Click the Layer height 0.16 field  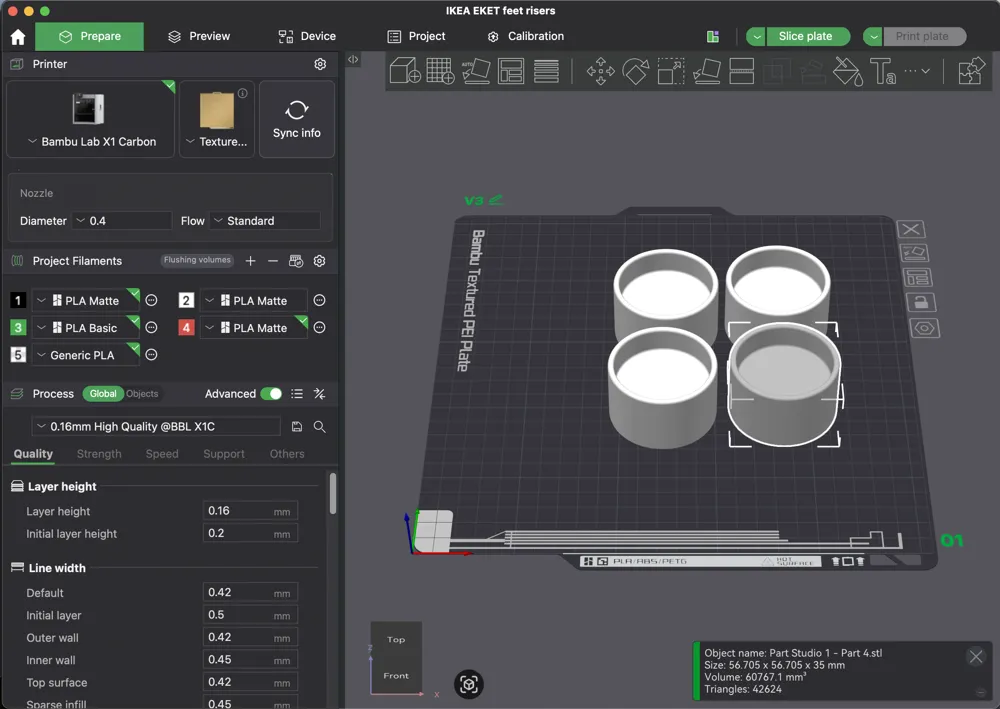250,511
